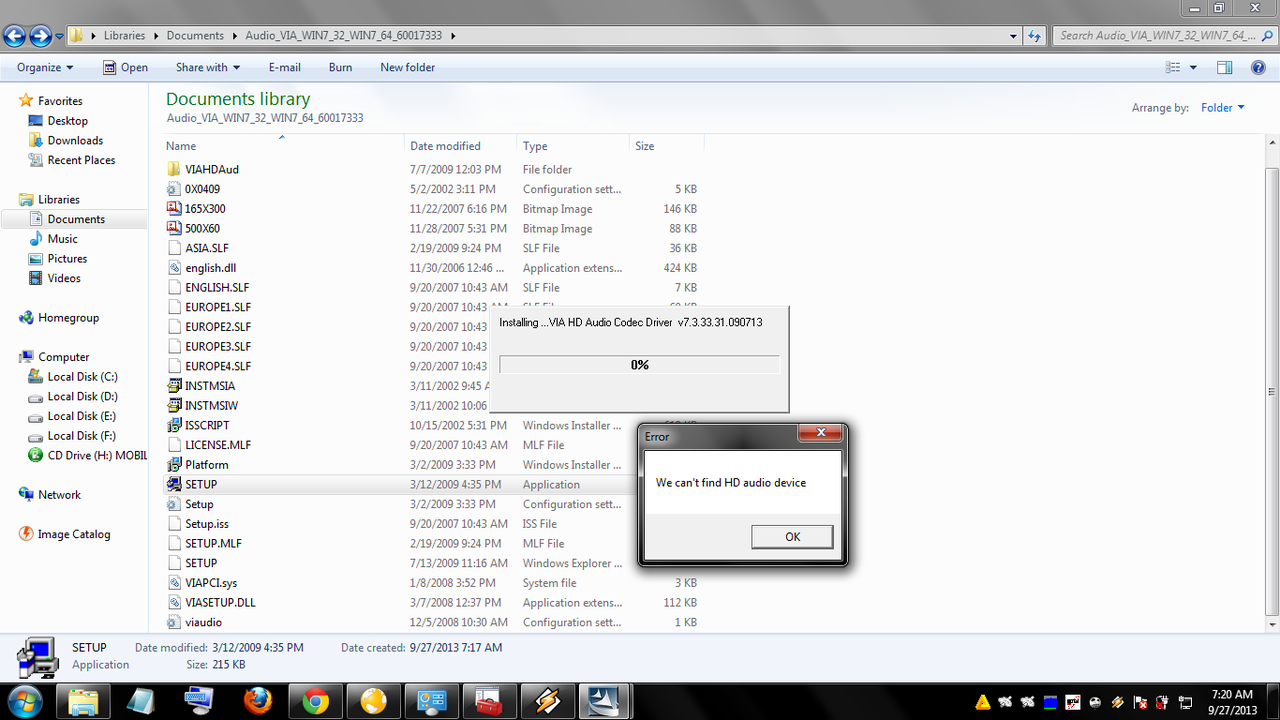This screenshot has width=1280, height=720.
Task: Open the Videos library
Action: click(x=64, y=278)
